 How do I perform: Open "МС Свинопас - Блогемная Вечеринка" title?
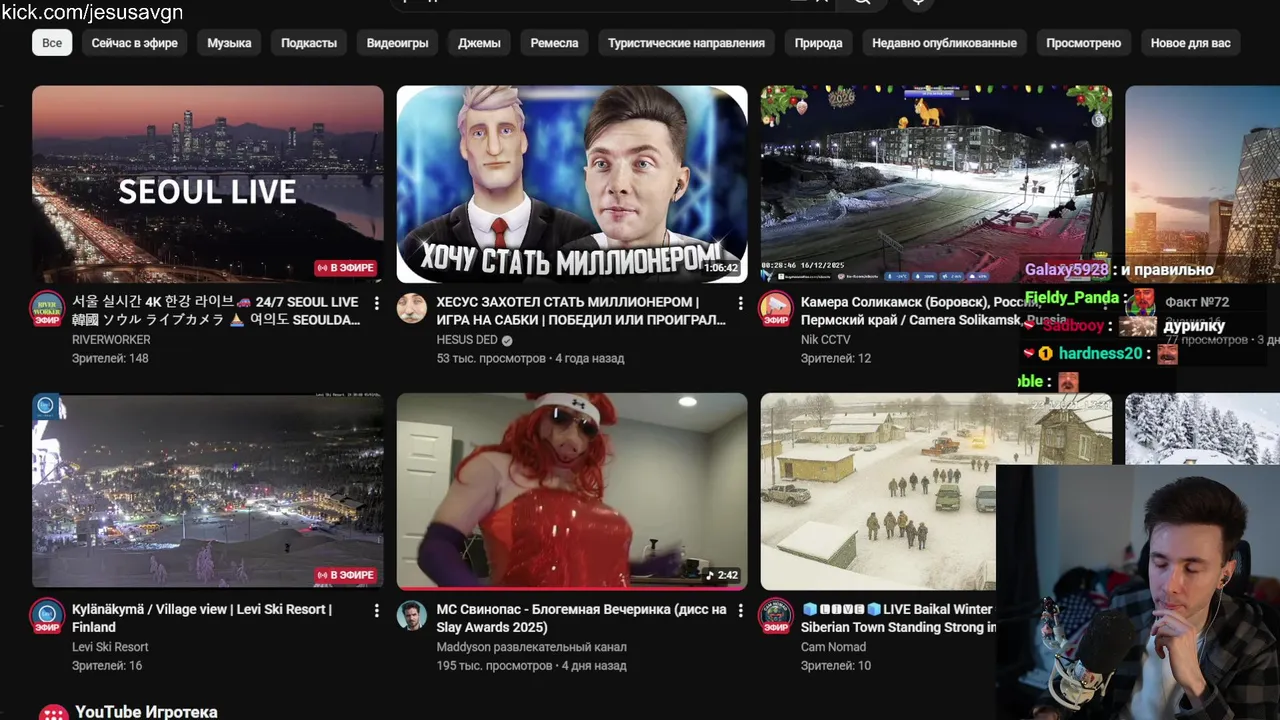[581, 618]
